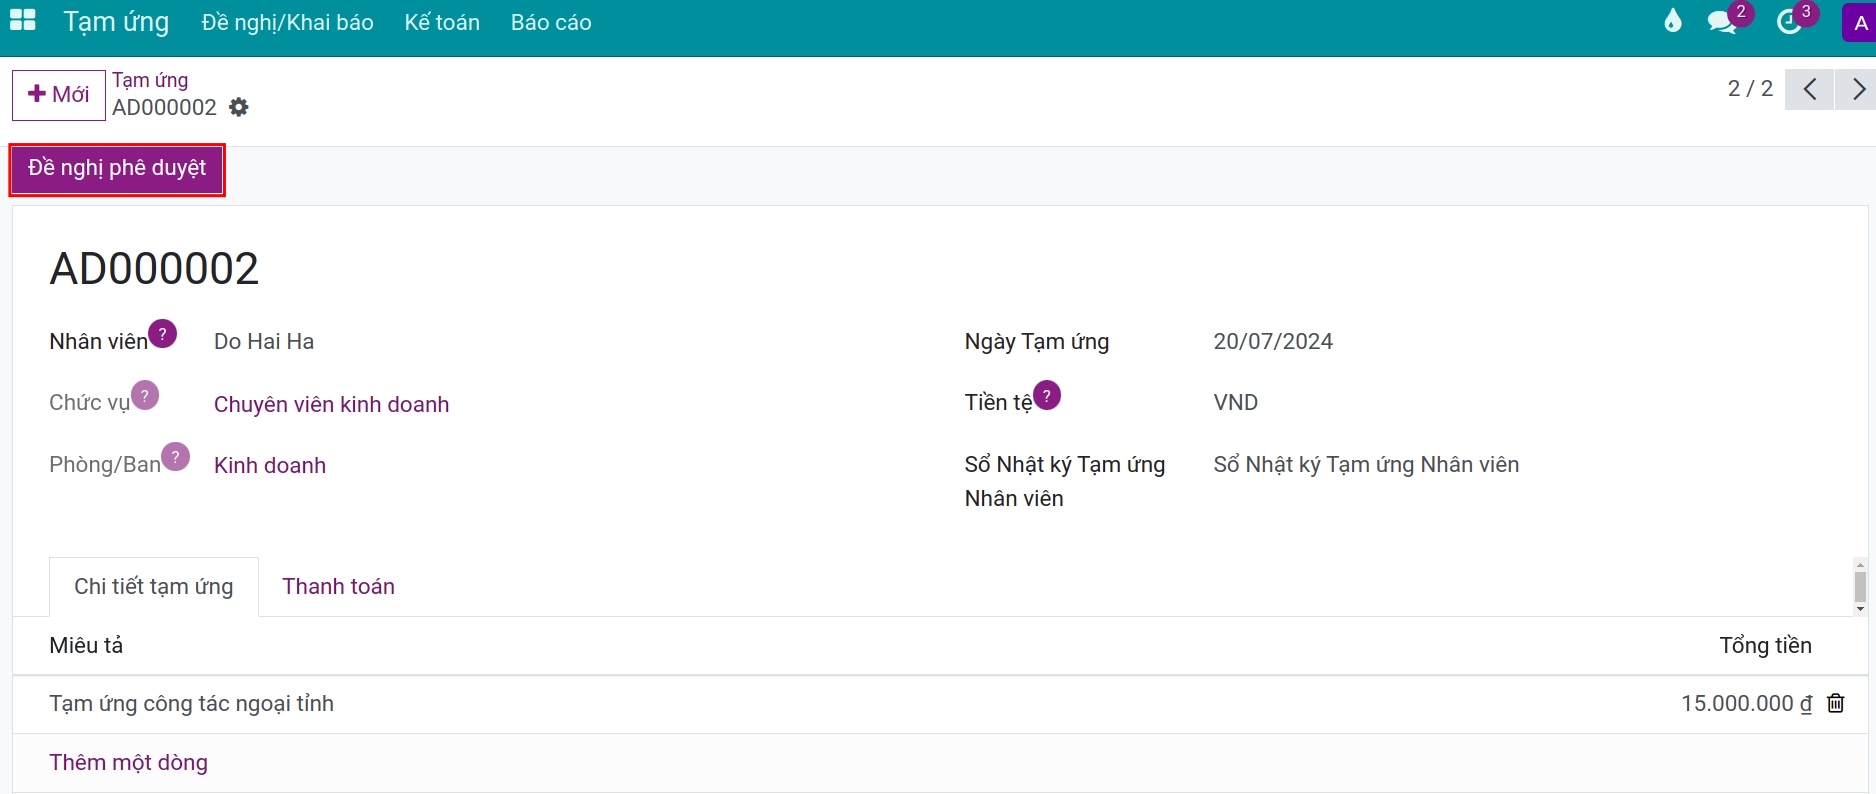Click the Miêu tả column header
Image resolution: width=1876 pixels, height=794 pixels.
coord(86,646)
